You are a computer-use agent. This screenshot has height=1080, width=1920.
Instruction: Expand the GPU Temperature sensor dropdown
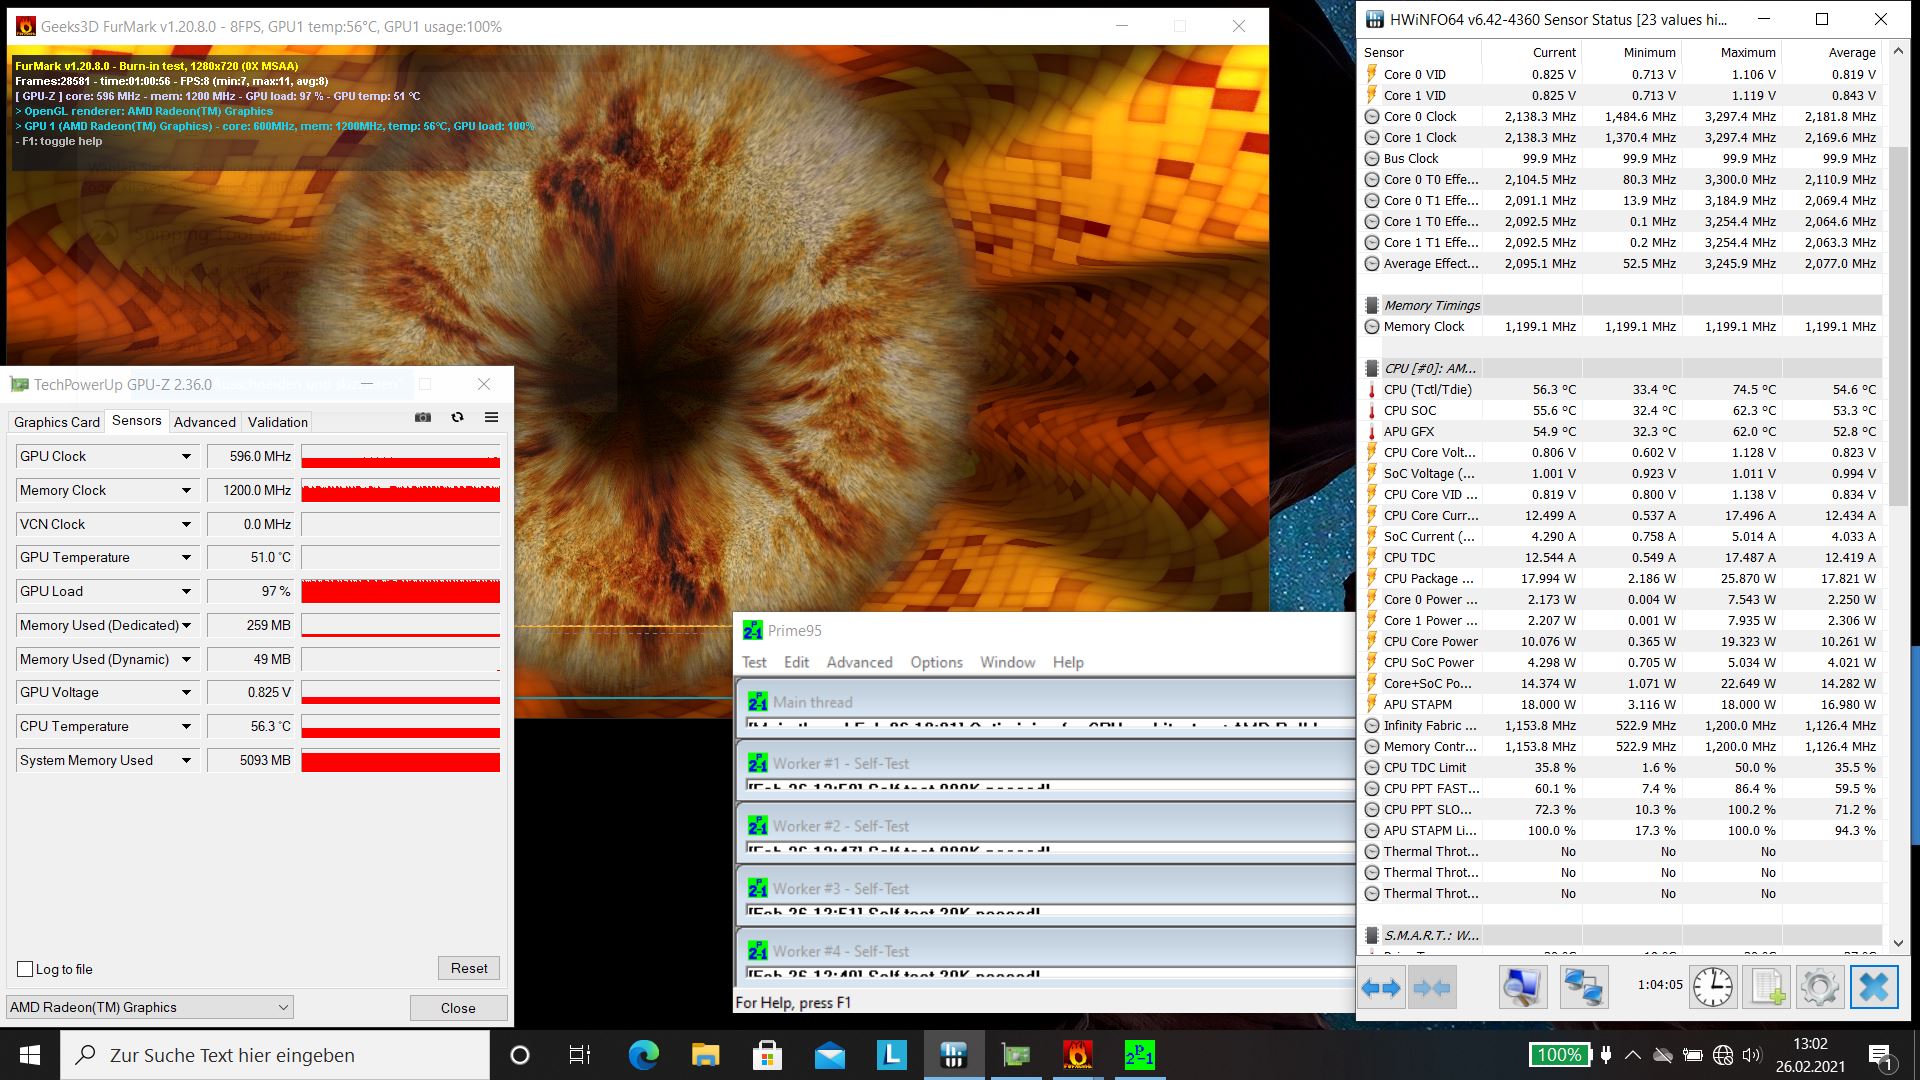pos(186,557)
